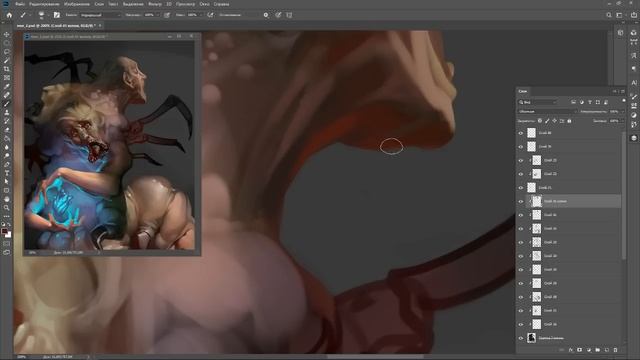
Task: Click the selected layer's thumbnail
Action: coord(537,201)
